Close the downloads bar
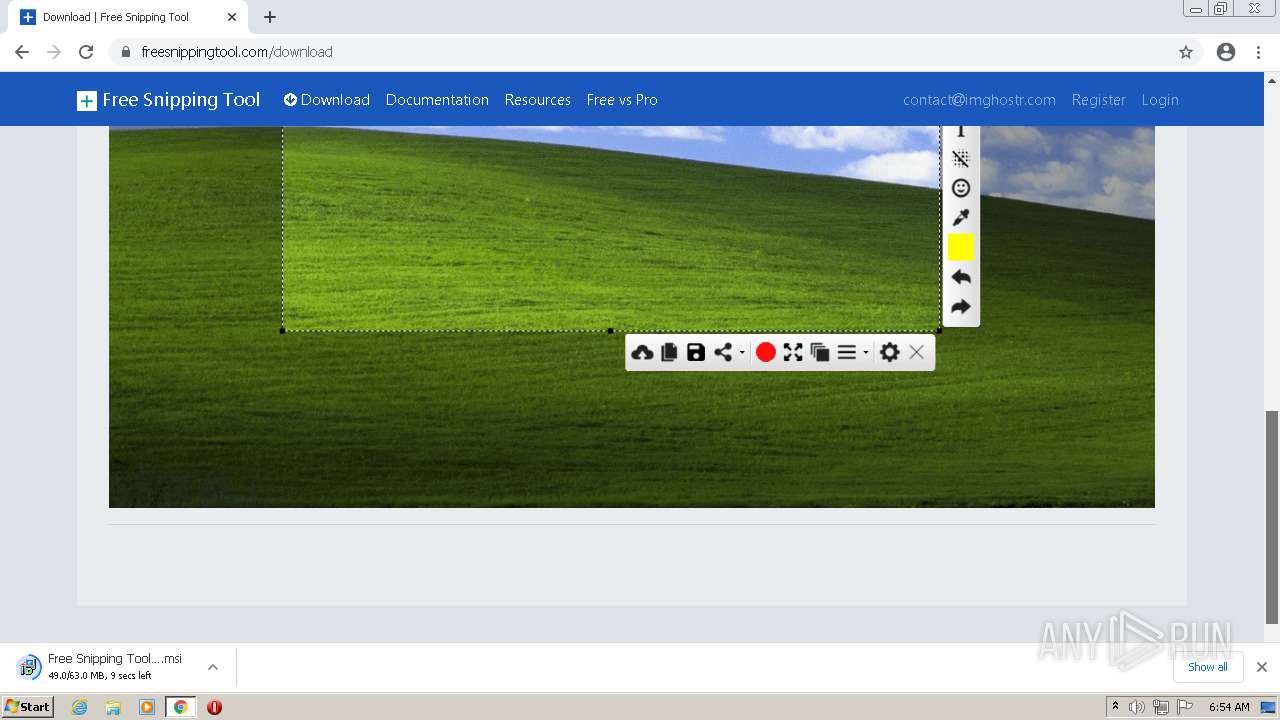This screenshot has height=720, width=1280. tap(1262, 667)
